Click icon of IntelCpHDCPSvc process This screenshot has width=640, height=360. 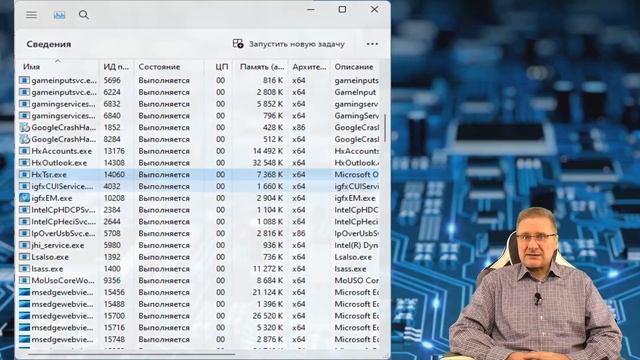[x=24, y=210]
